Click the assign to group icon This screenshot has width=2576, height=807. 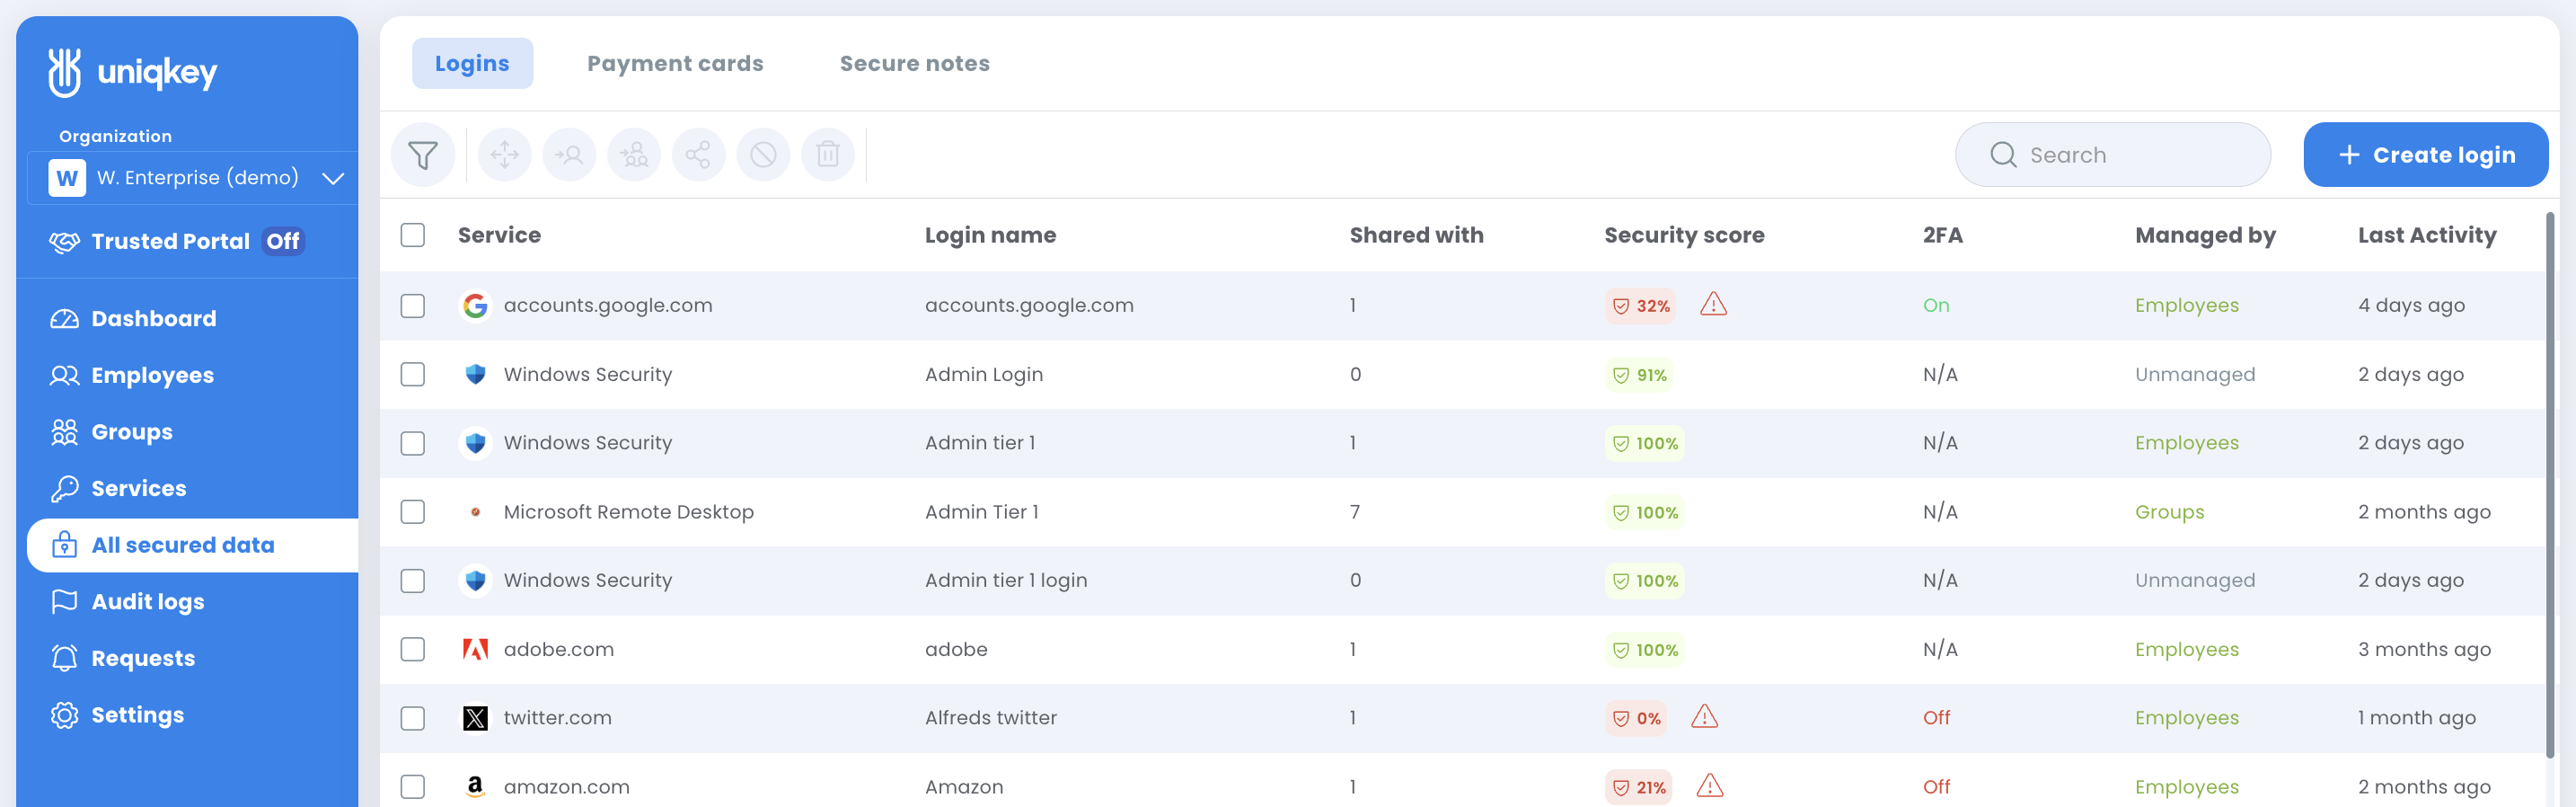tap(634, 155)
